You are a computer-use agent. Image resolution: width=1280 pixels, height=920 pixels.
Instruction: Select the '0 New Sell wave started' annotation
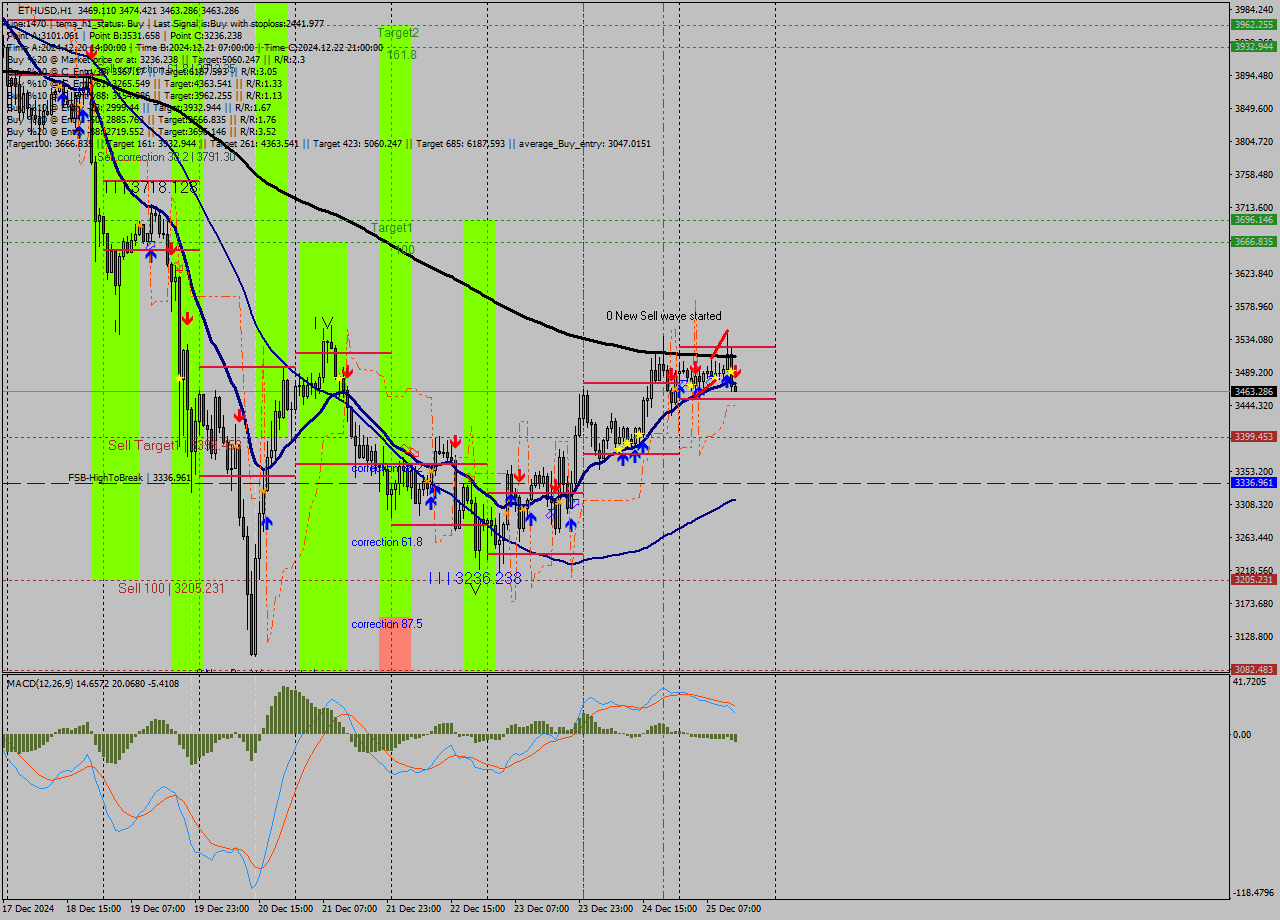664,316
